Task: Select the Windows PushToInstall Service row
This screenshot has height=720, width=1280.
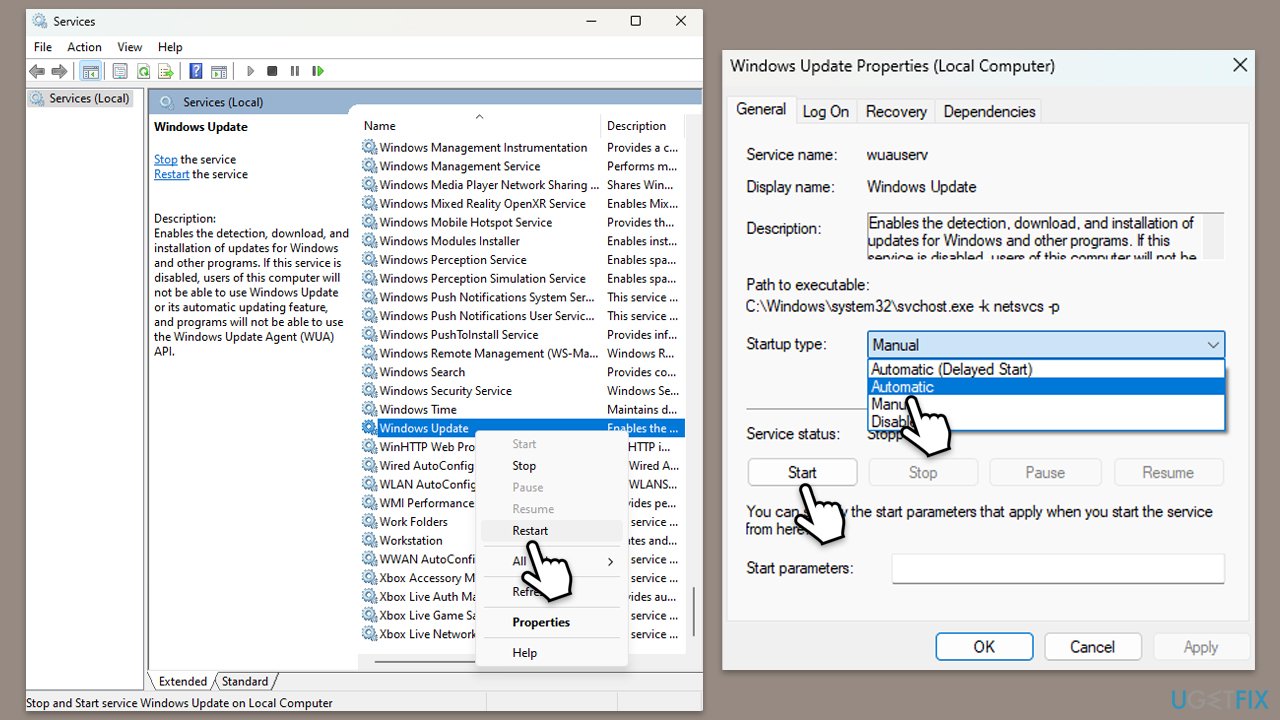Action: (x=521, y=335)
